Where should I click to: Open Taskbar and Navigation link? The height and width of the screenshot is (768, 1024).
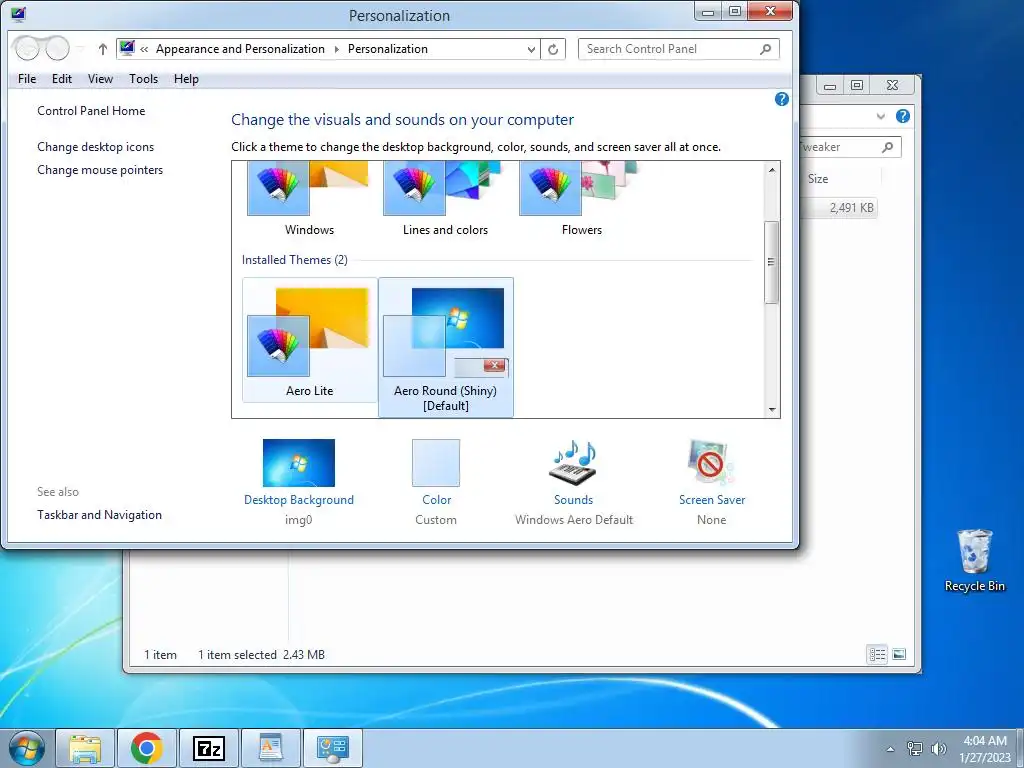pyautogui.click(x=99, y=515)
